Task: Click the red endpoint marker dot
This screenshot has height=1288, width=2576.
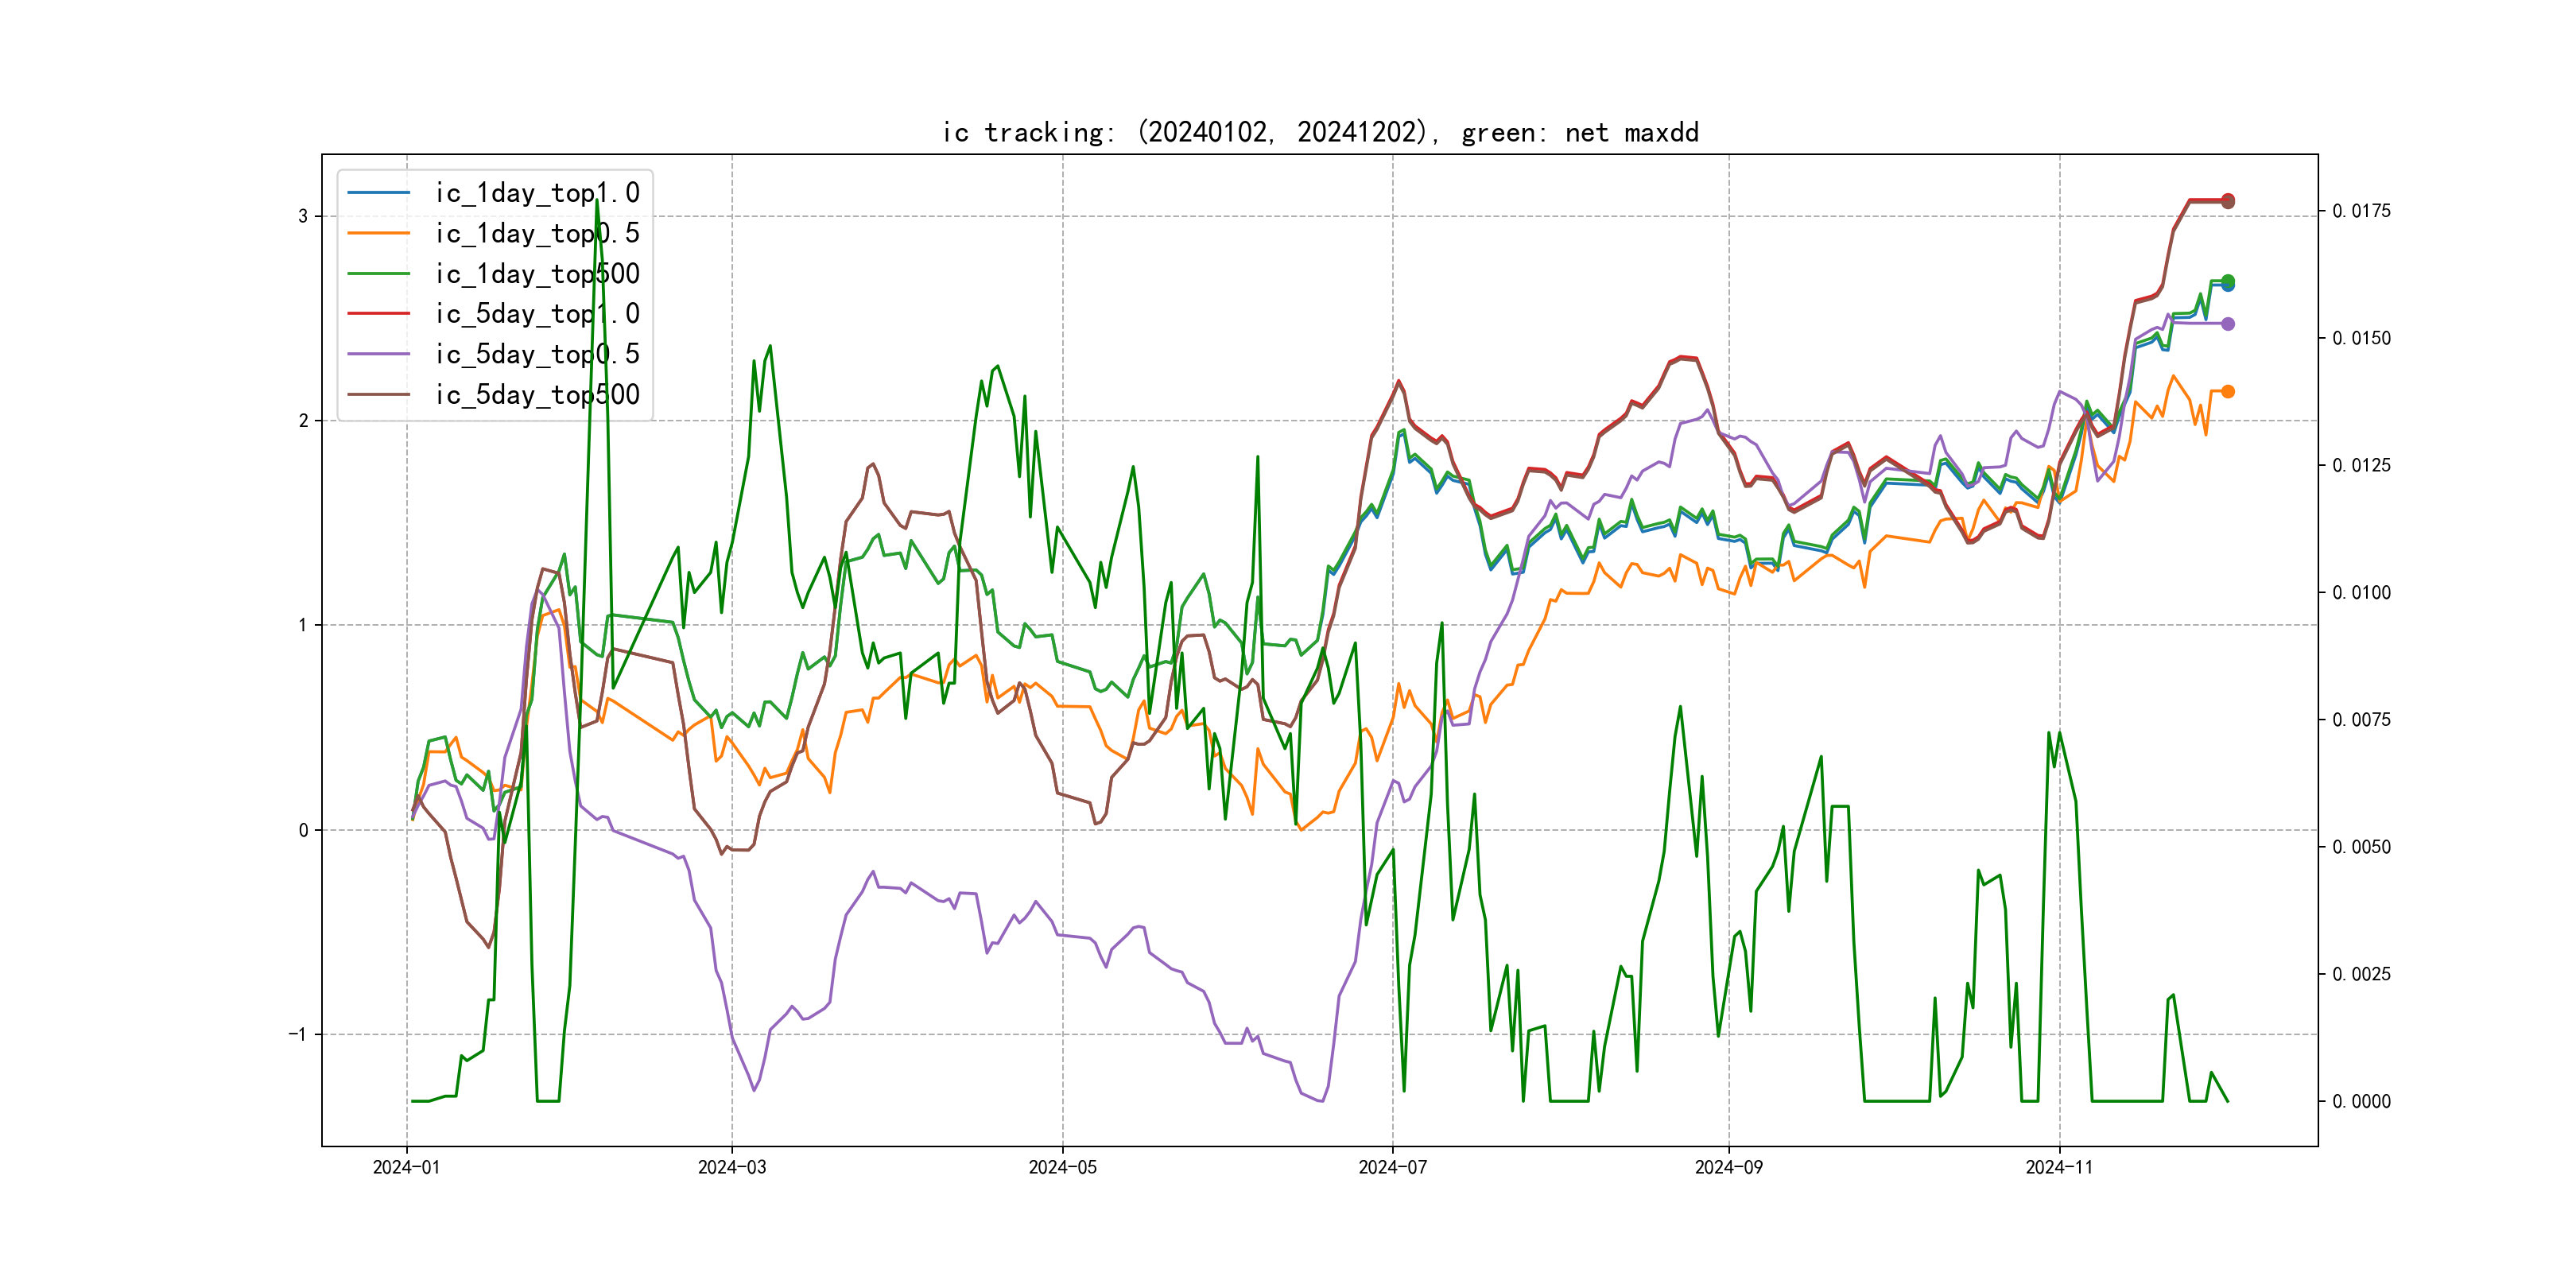Action: click(2228, 199)
